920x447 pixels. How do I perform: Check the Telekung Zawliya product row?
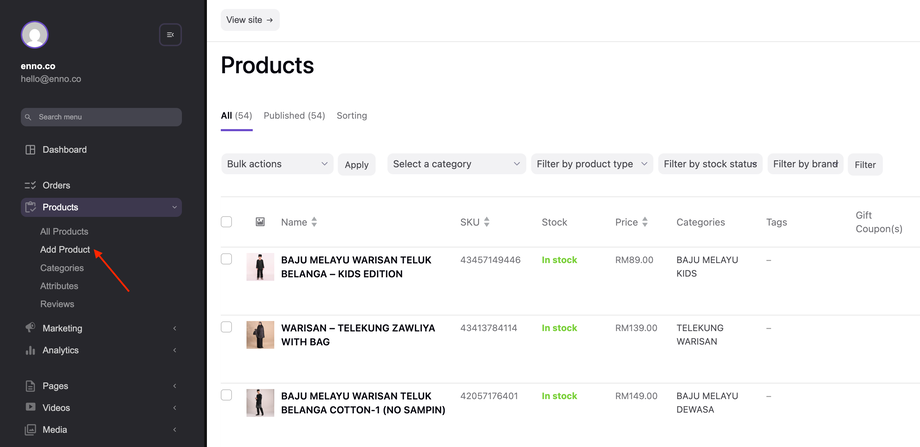tap(226, 328)
